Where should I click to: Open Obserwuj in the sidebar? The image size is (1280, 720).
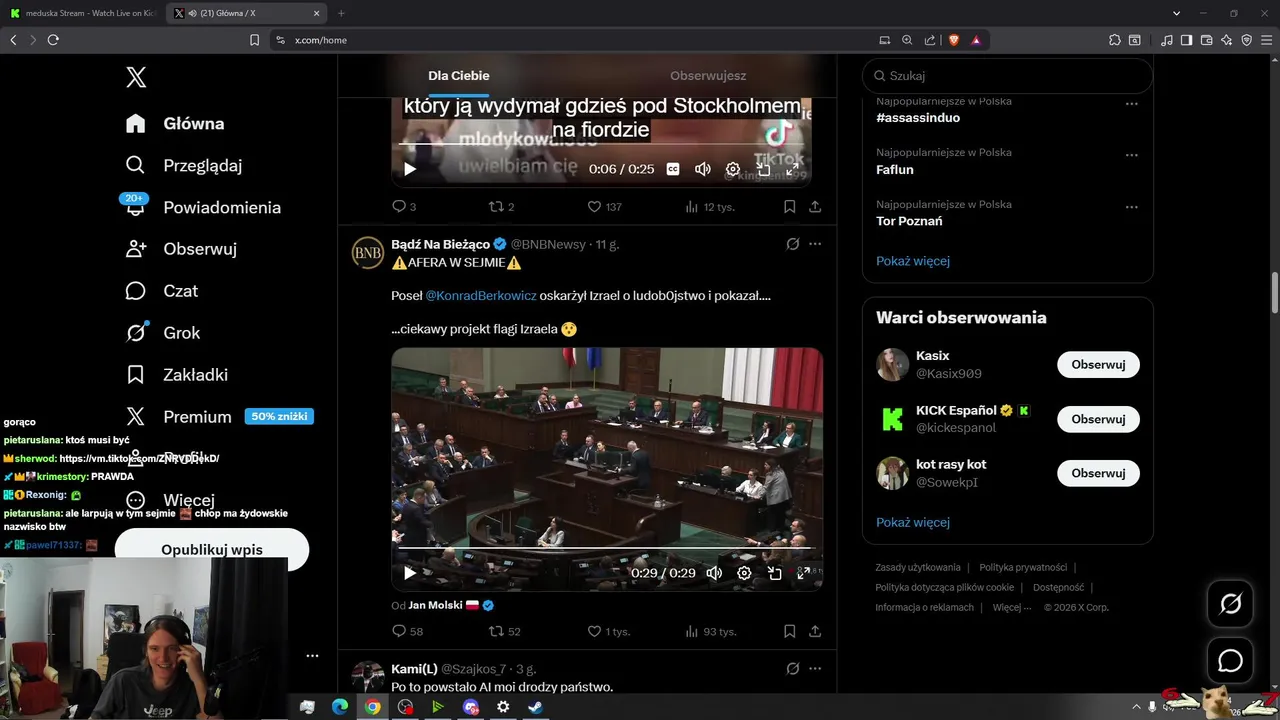point(181,249)
